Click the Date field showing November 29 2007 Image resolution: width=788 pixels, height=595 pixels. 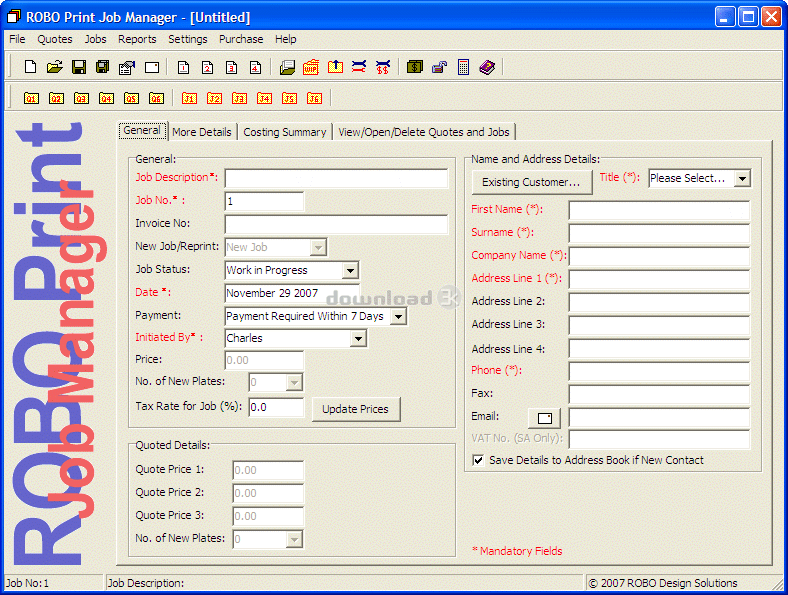(292, 293)
